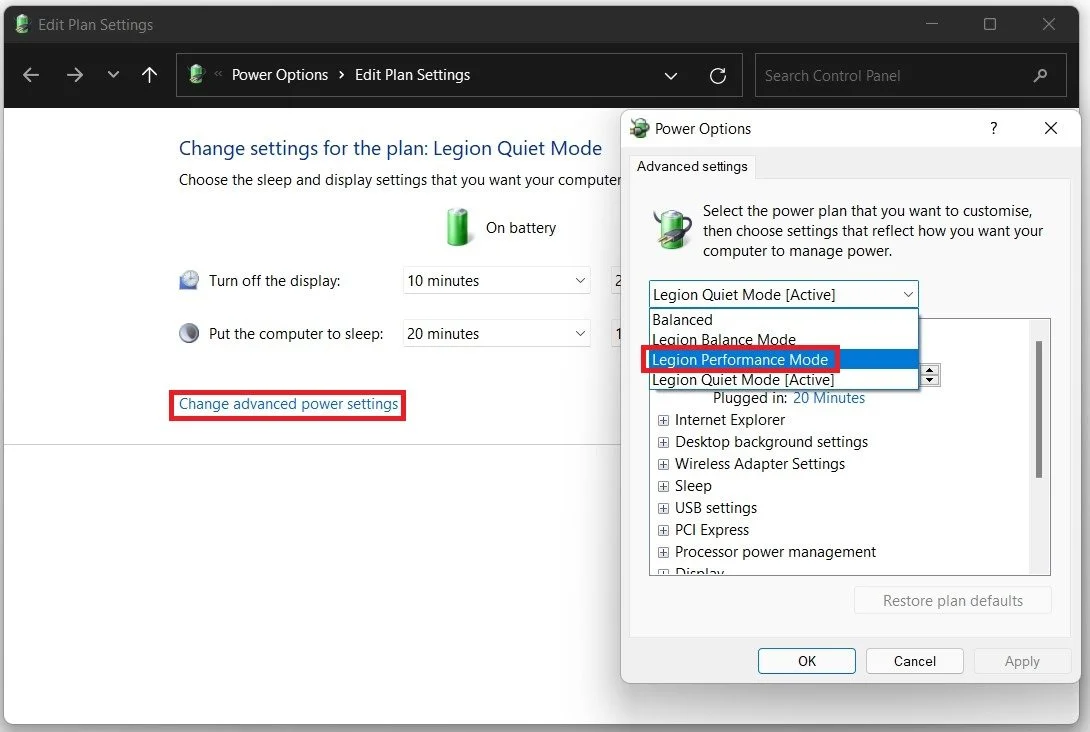Minimize the Edit Plan Settings window
This screenshot has height=732, width=1090.
tap(932, 24)
